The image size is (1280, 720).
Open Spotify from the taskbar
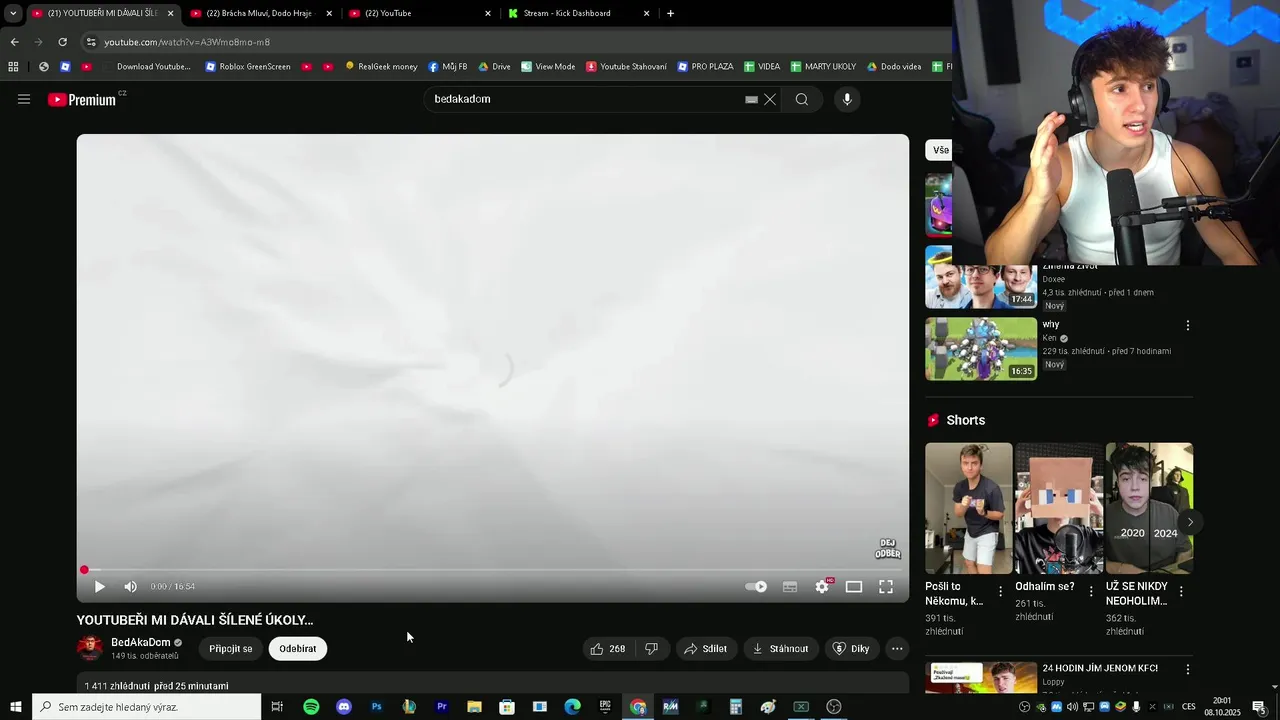[x=311, y=707]
